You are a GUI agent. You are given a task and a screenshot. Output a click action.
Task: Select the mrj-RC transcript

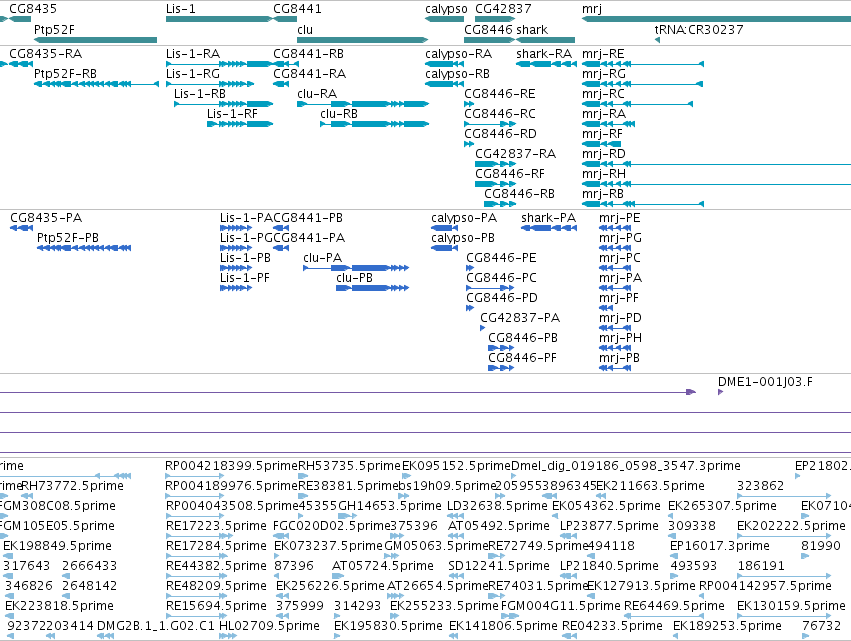(x=637, y=104)
